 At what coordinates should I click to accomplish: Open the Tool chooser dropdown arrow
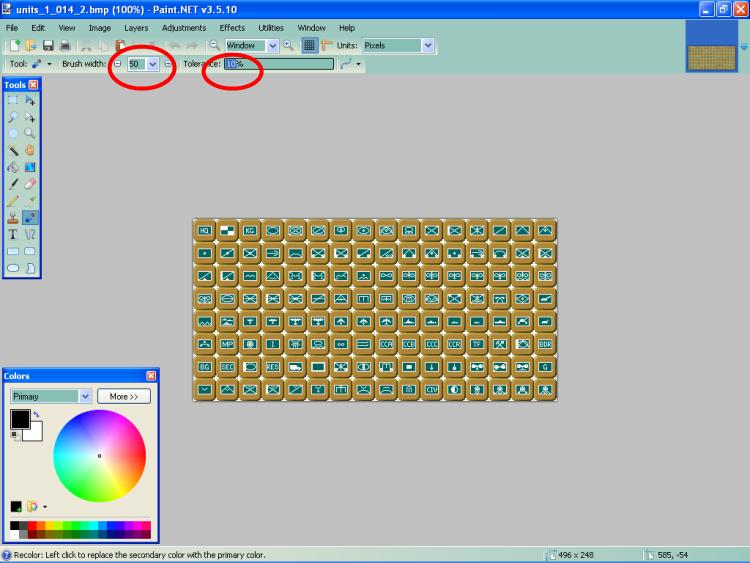pyautogui.click(x=49, y=64)
